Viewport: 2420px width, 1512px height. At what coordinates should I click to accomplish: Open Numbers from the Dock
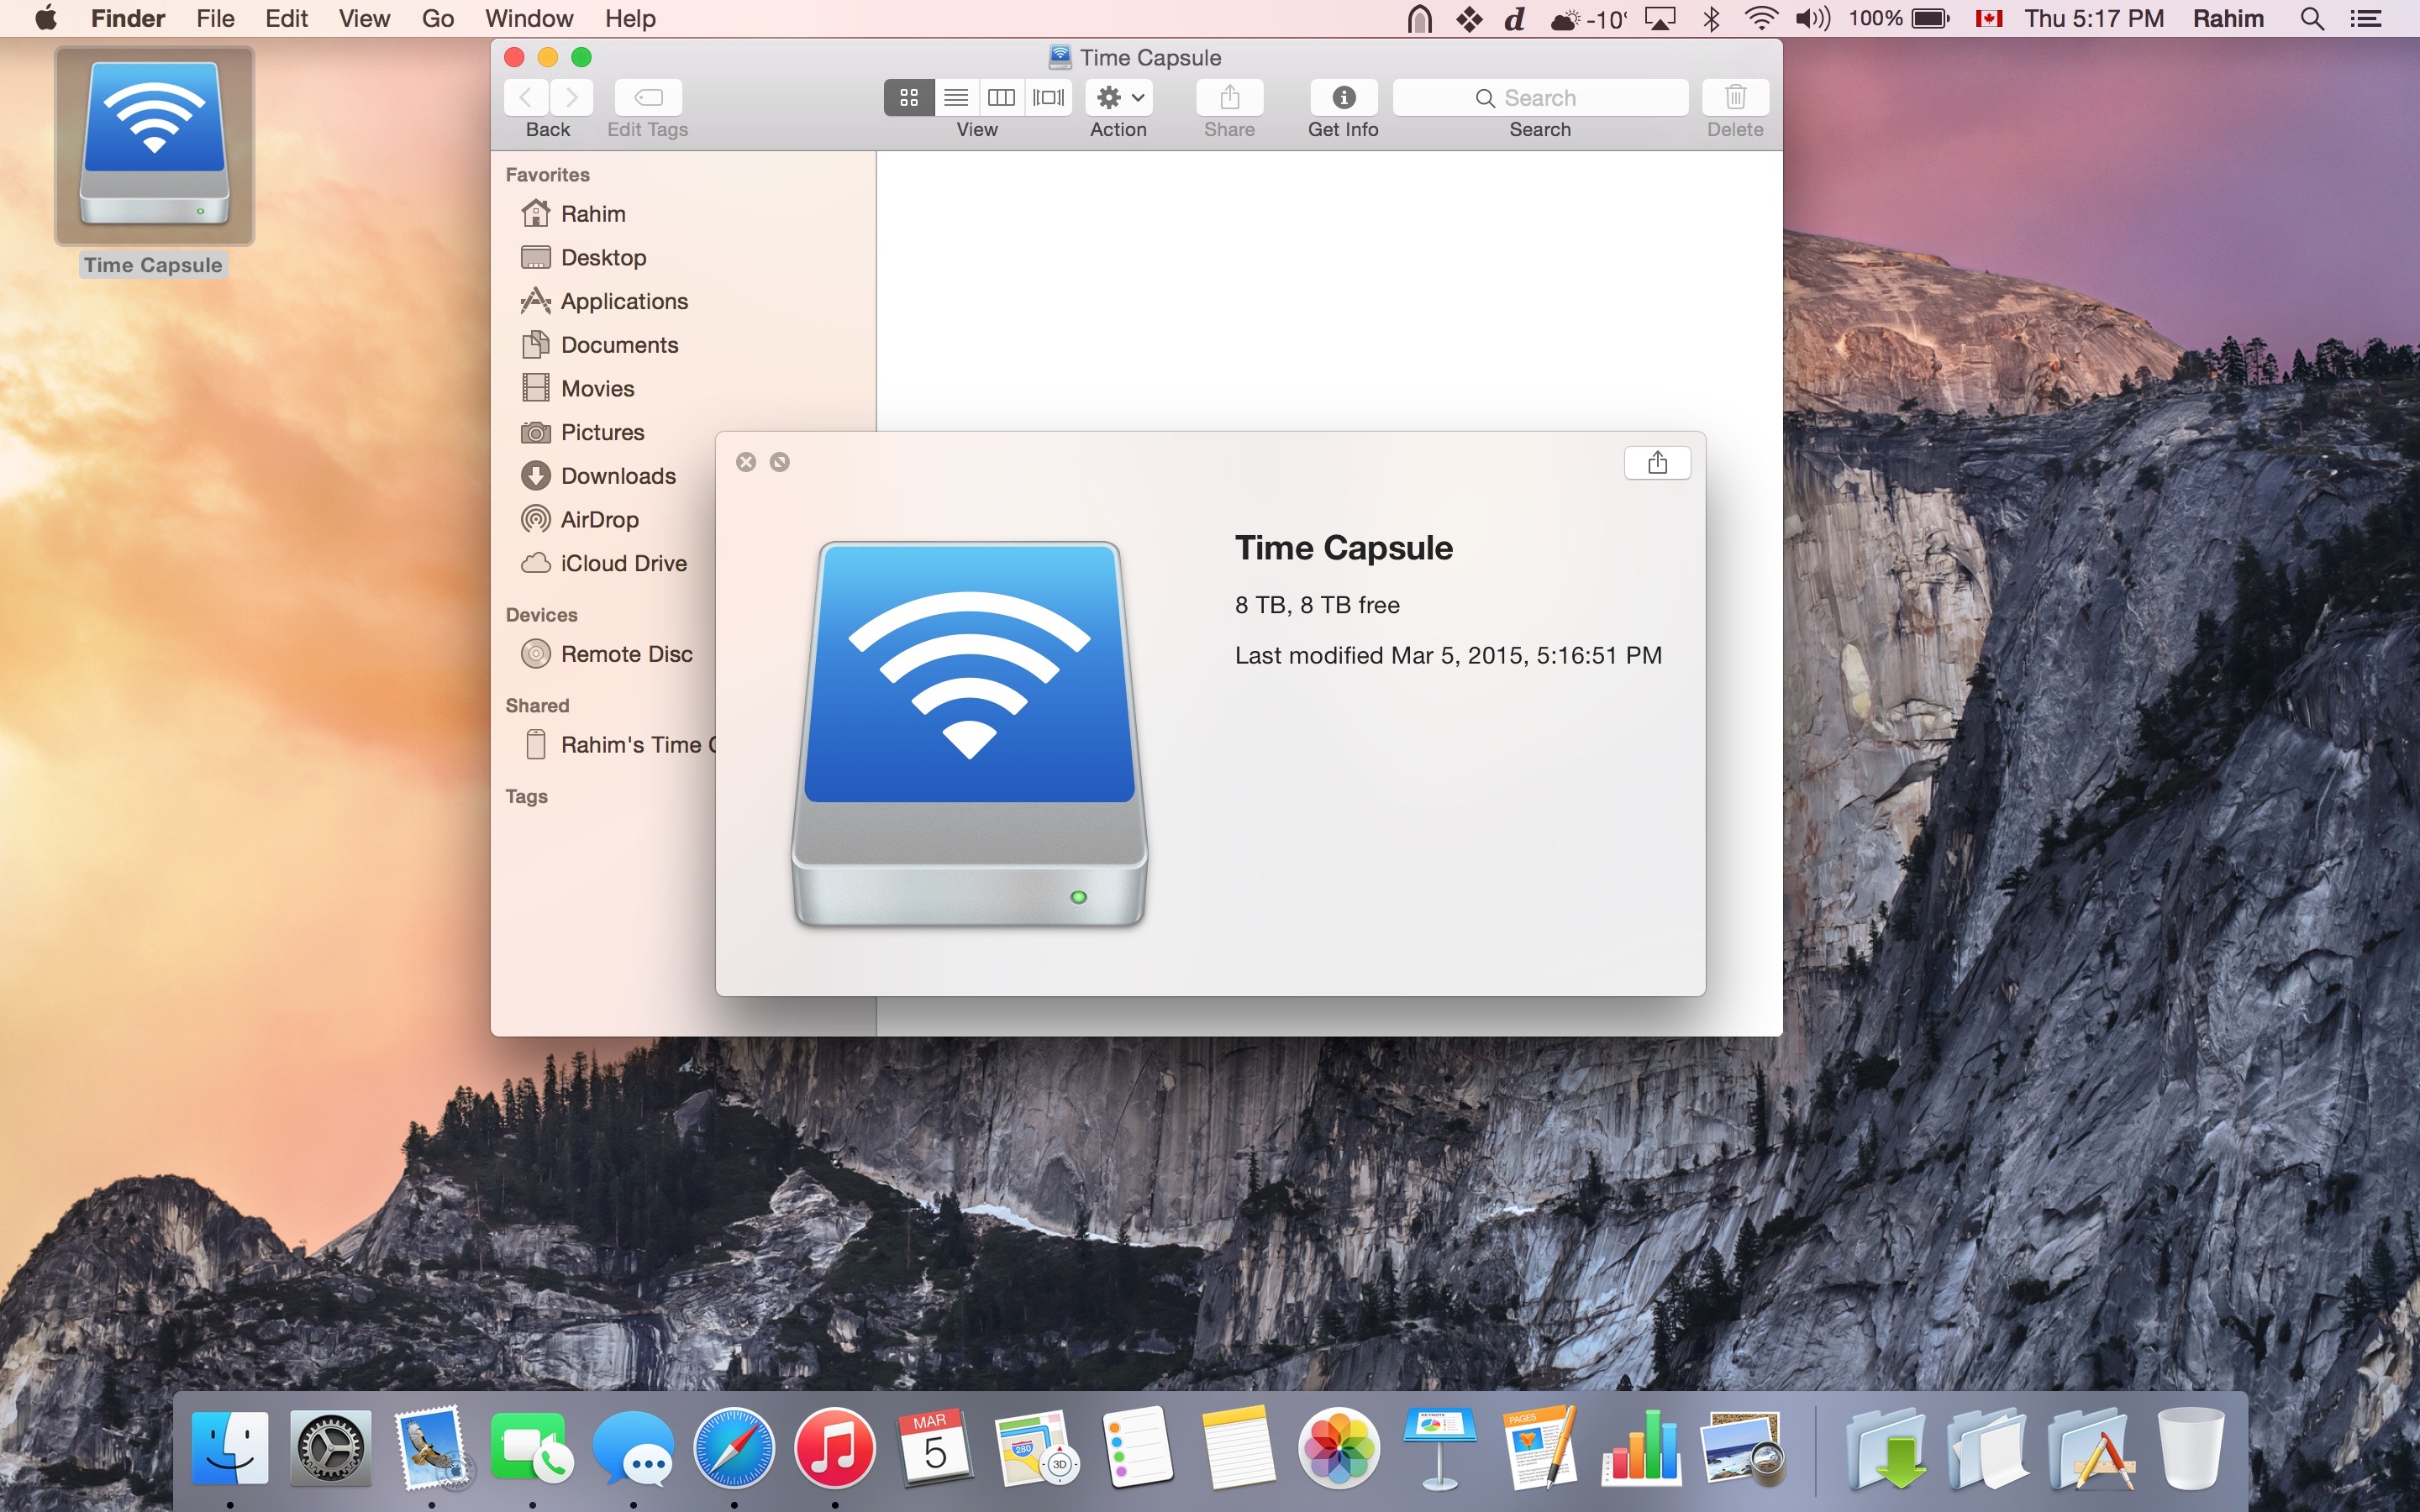pyautogui.click(x=1641, y=1448)
